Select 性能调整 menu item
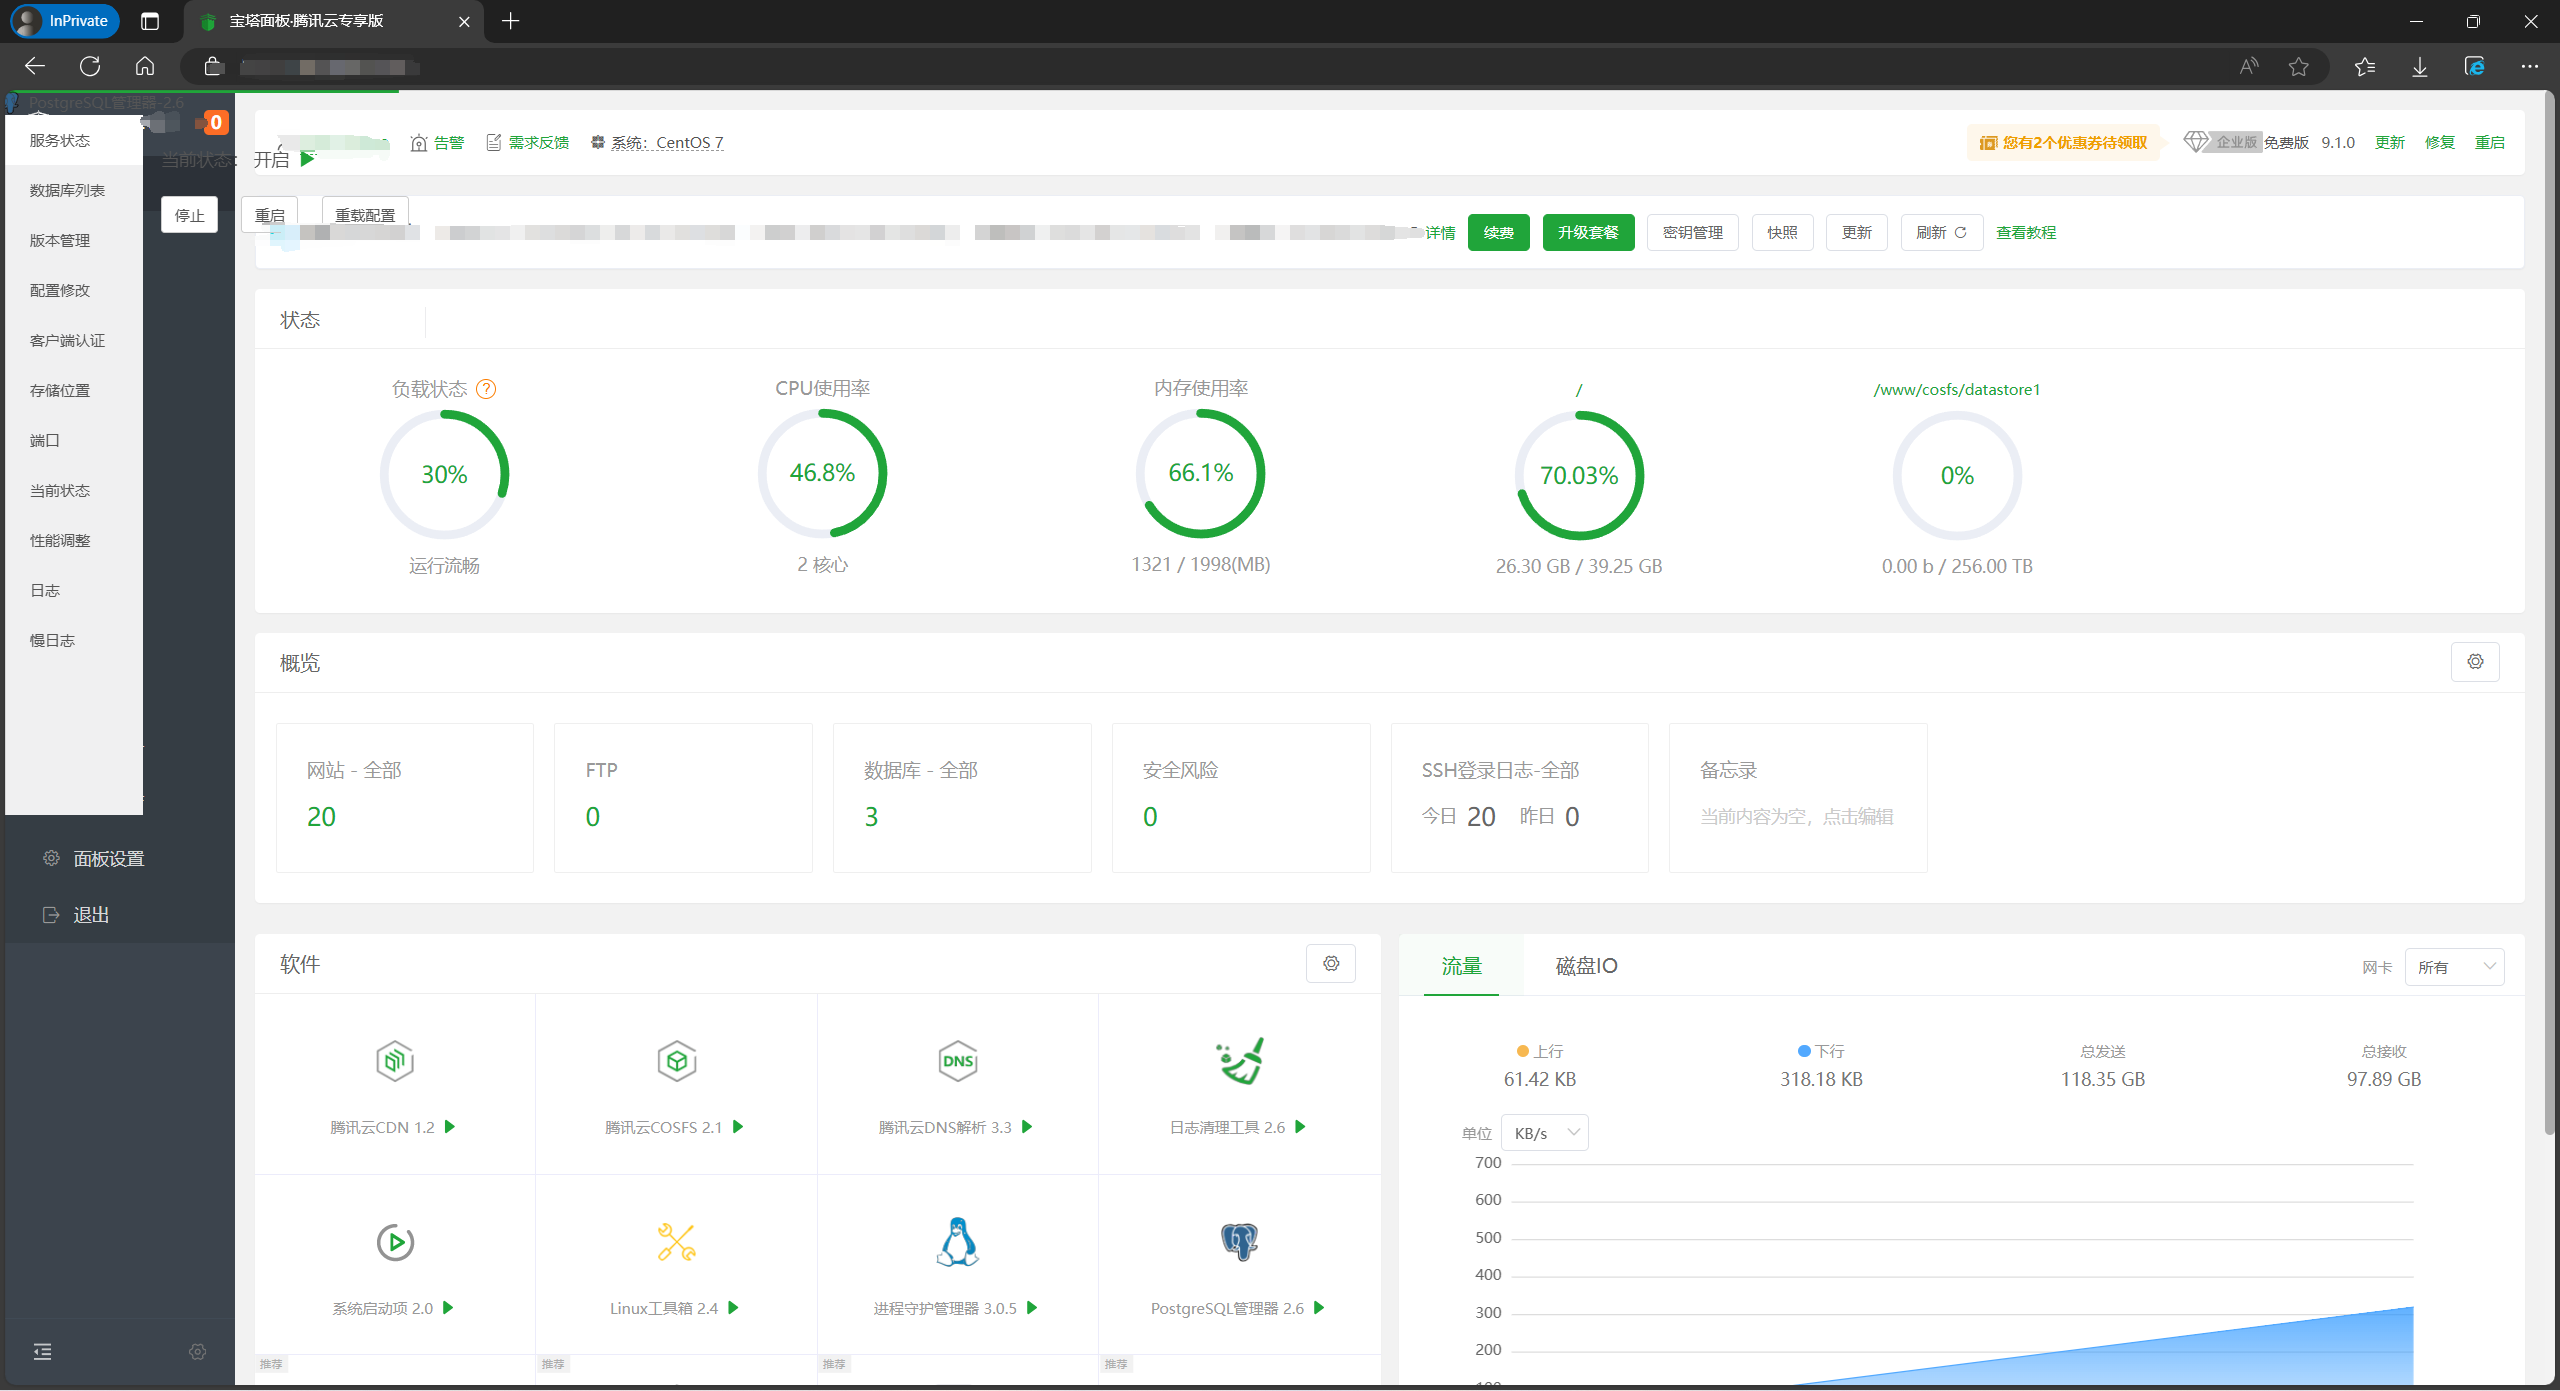The image size is (2560, 1391). (74, 540)
